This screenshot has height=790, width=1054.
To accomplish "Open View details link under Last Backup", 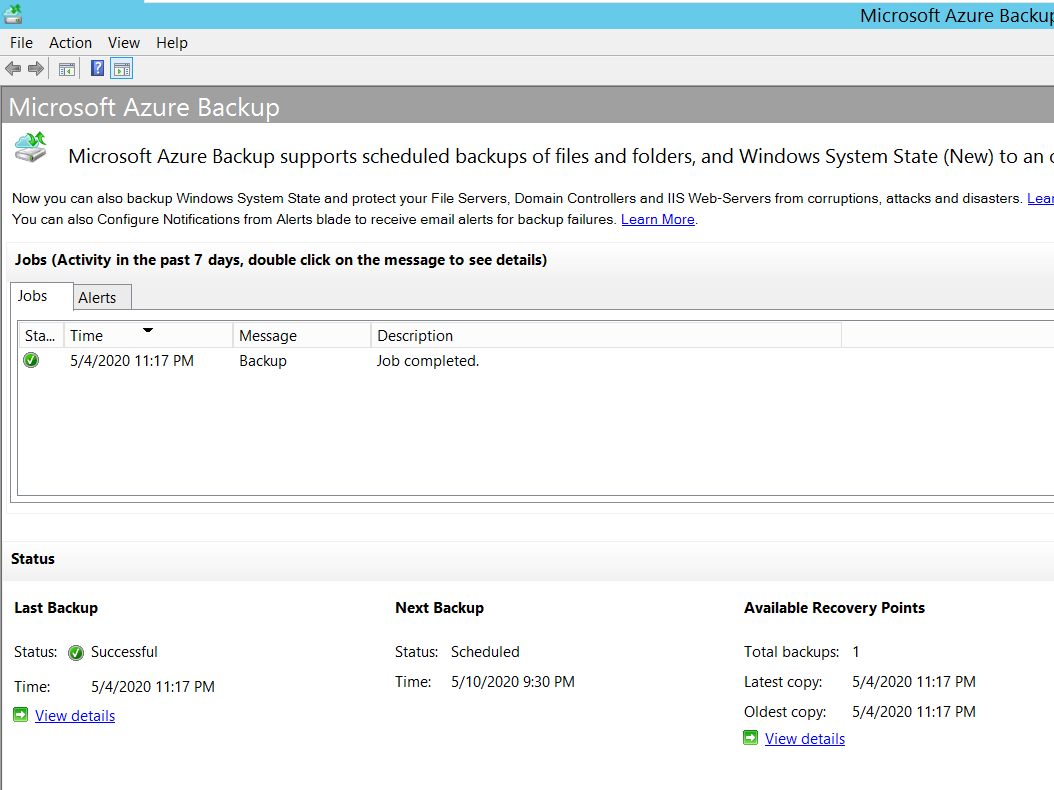I will click(75, 715).
